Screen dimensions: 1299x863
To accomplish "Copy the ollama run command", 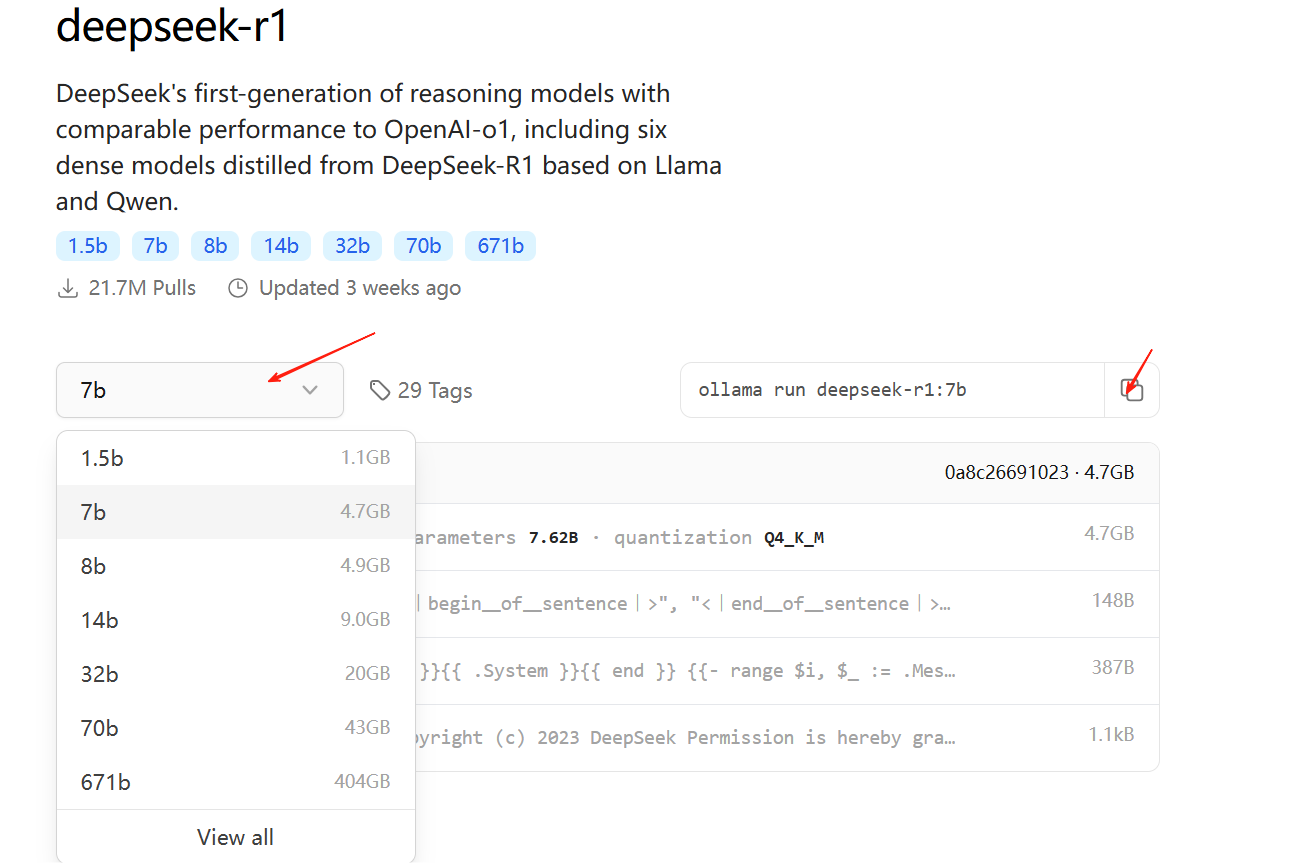I will (x=1132, y=390).
